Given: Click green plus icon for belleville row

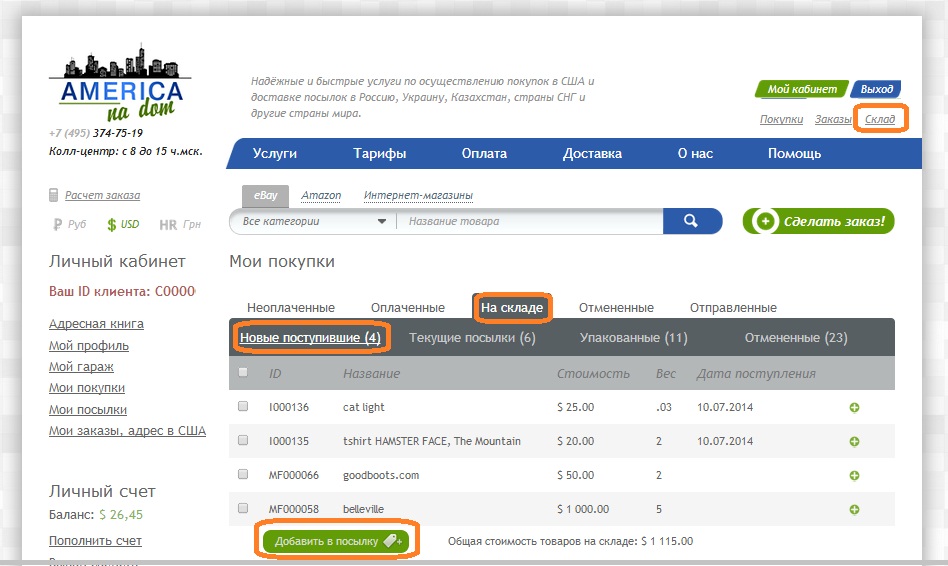Looking at the screenshot, I should point(854,509).
